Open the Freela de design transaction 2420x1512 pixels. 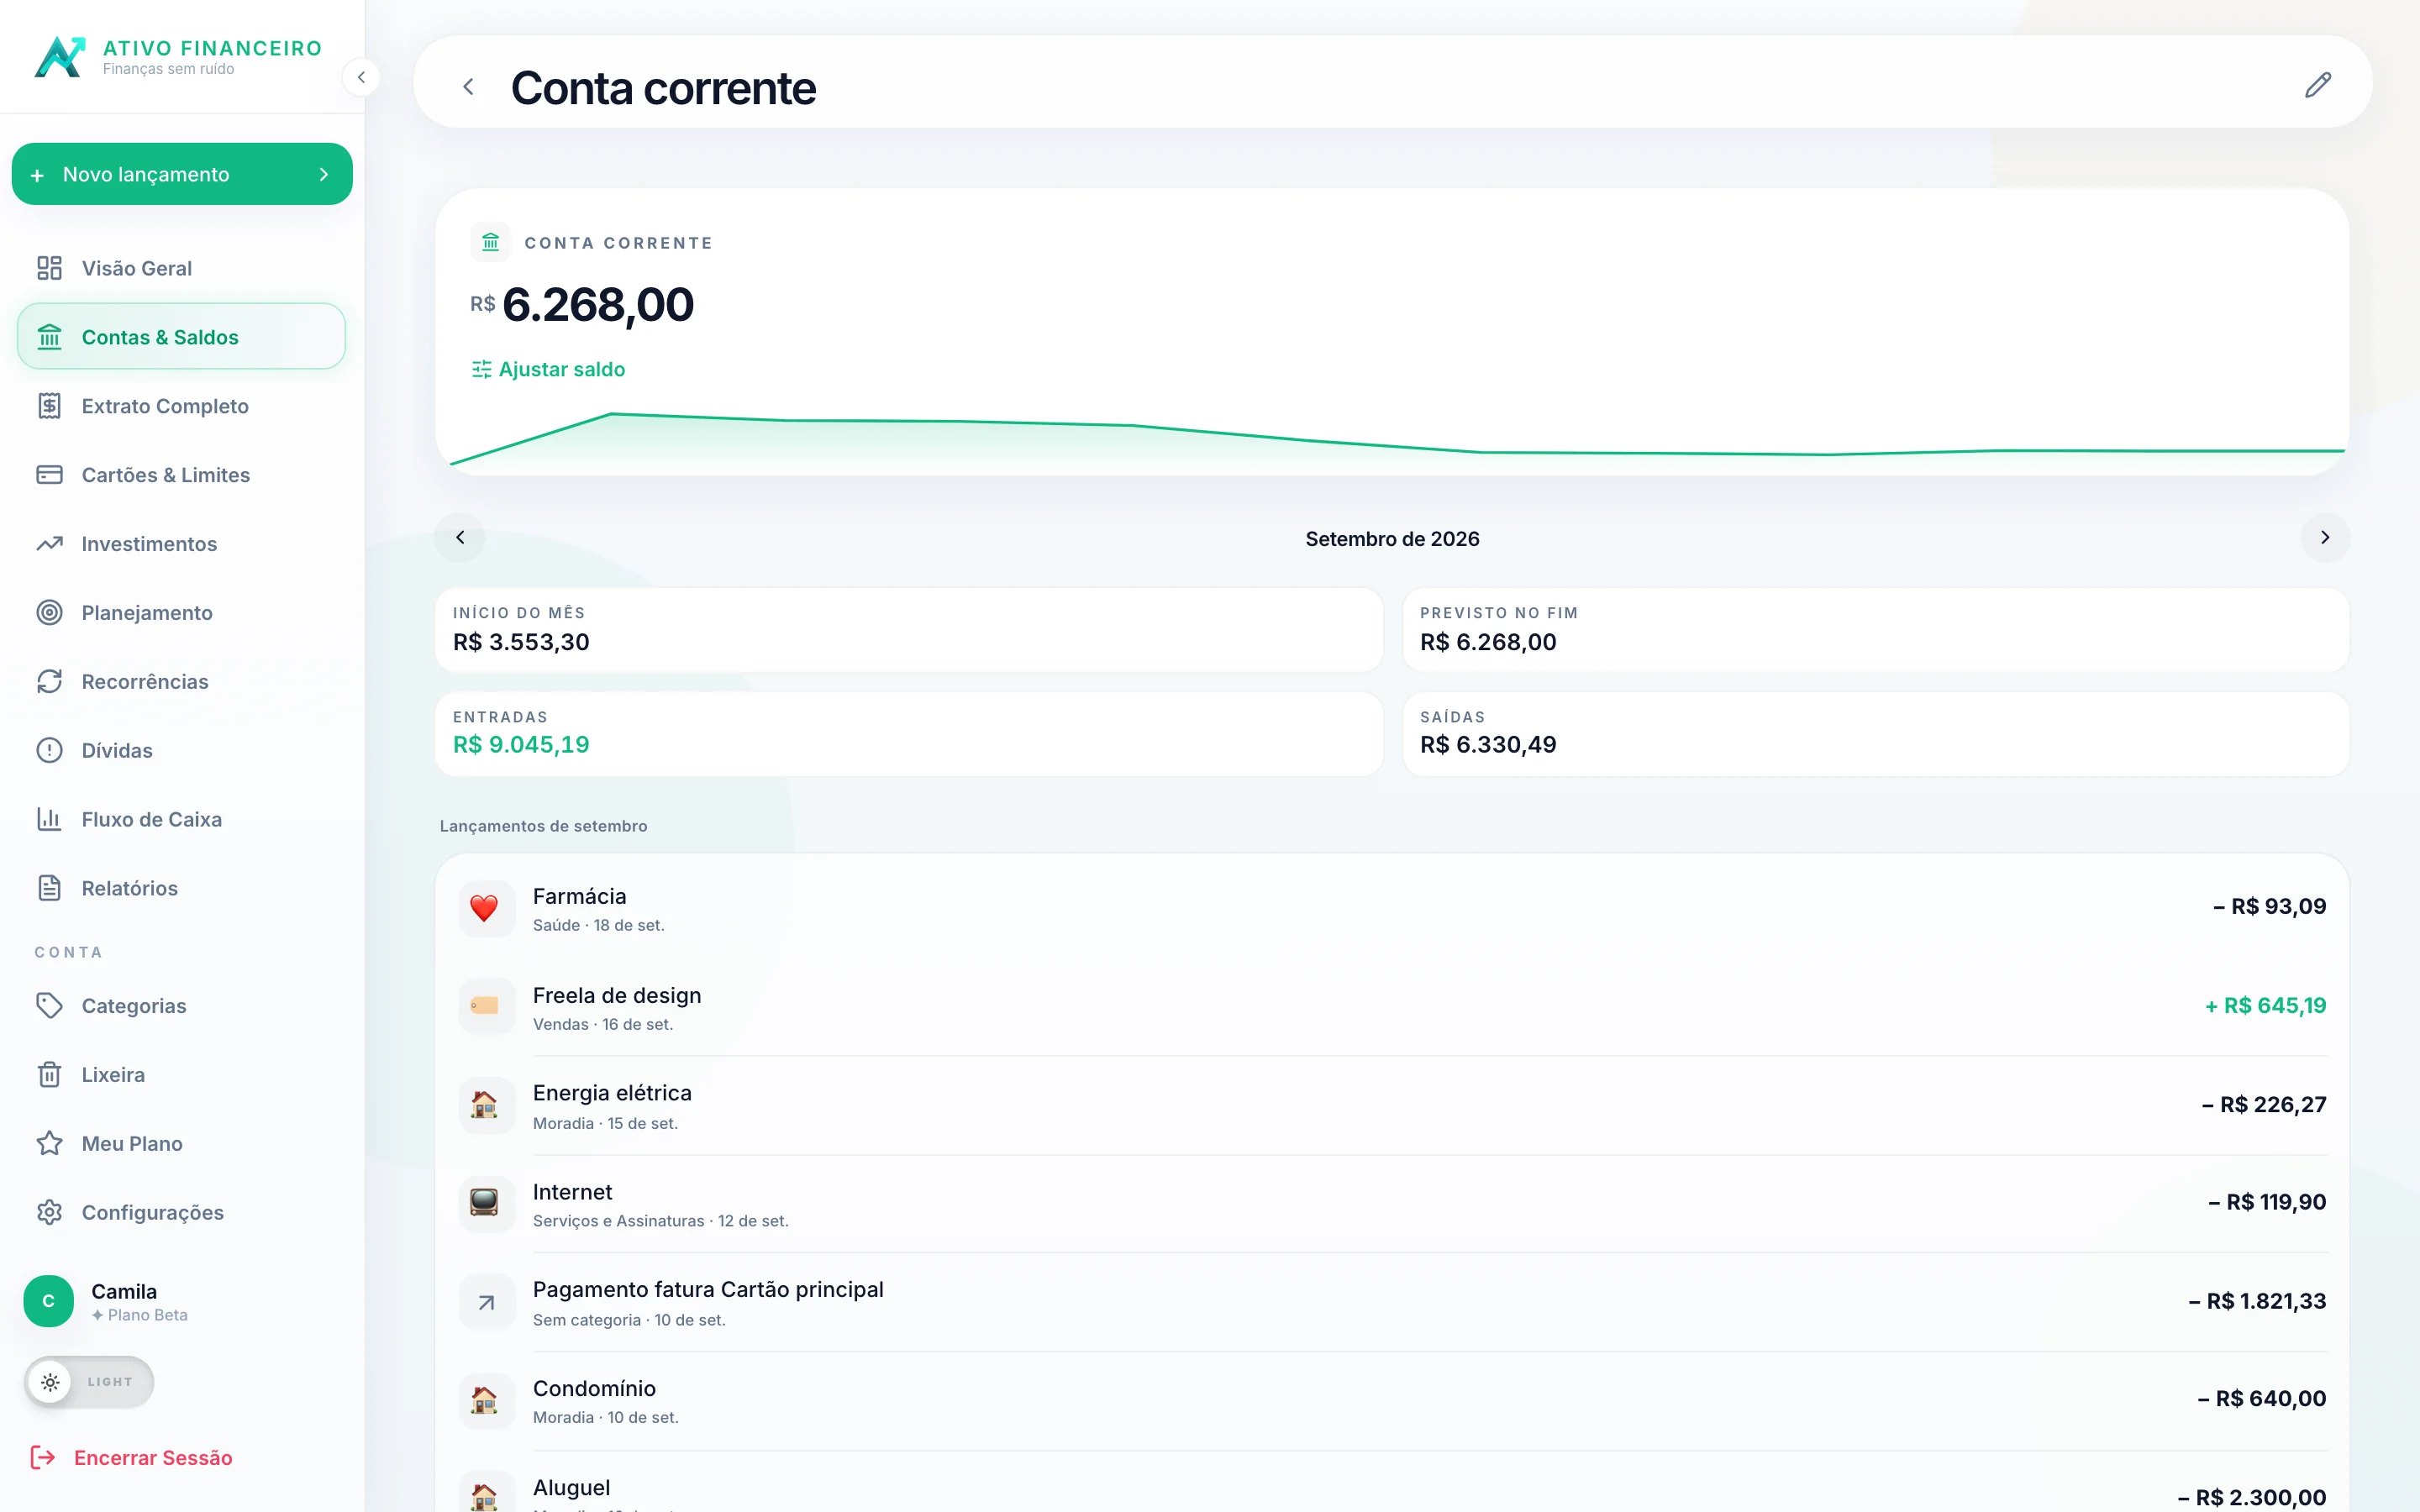pos(1392,1007)
